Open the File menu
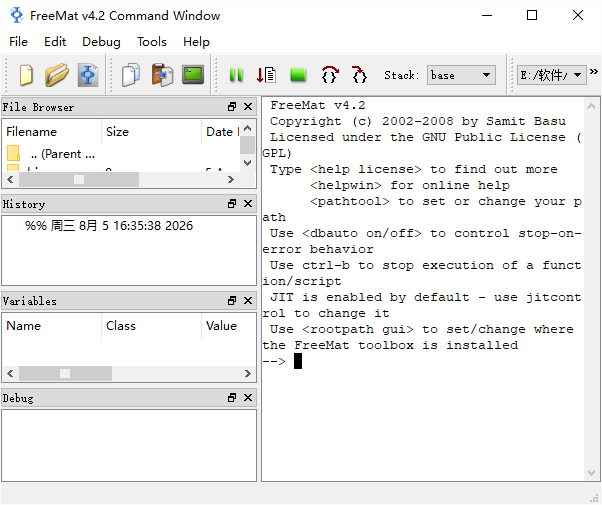The height and width of the screenshot is (505, 602). pos(18,41)
